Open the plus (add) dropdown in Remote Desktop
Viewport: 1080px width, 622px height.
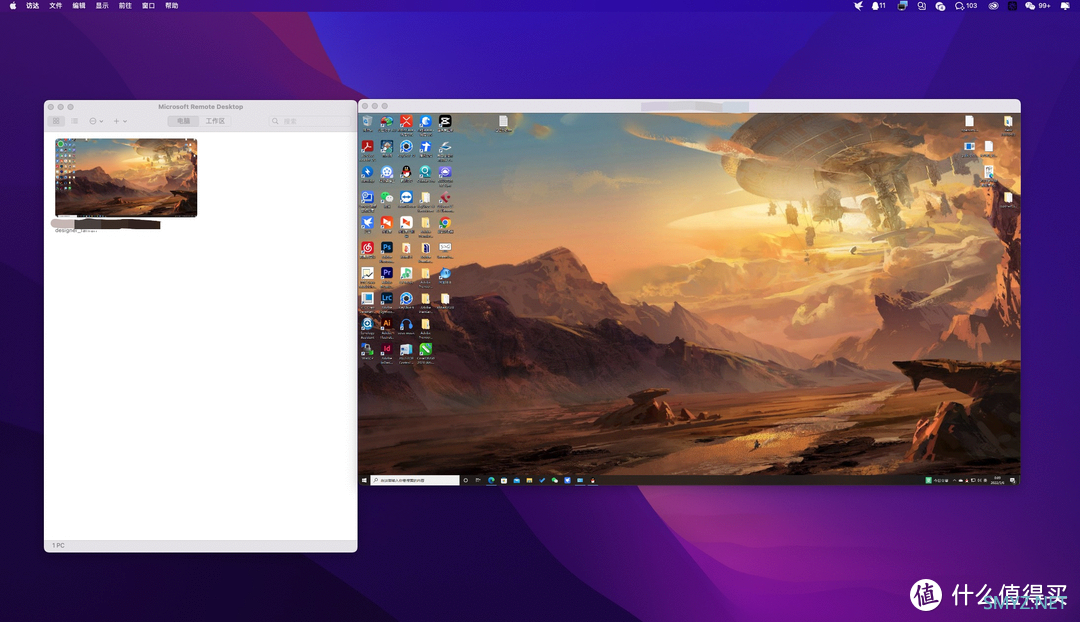click(x=120, y=121)
